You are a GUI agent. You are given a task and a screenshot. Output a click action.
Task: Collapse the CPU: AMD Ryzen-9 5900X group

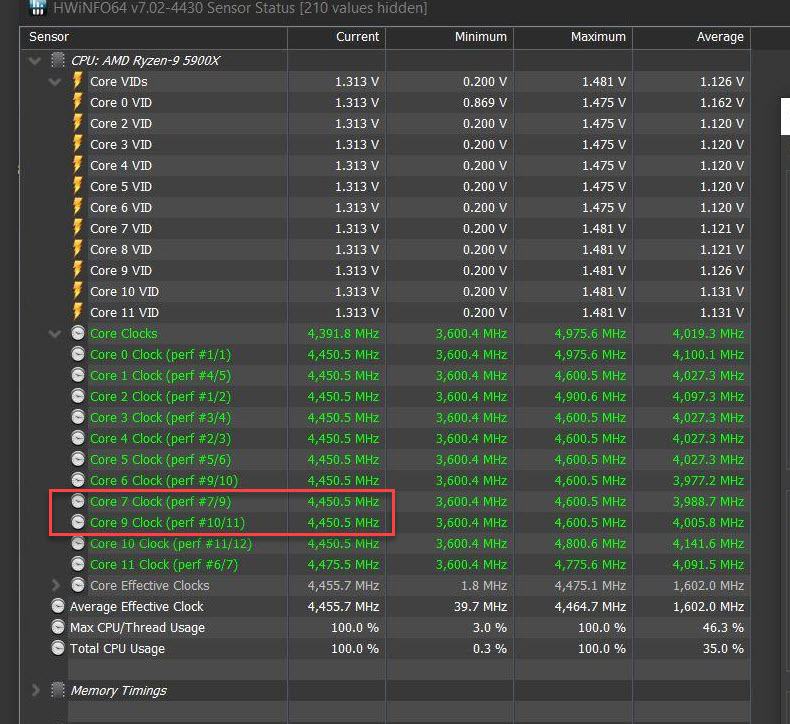pos(35,61)
